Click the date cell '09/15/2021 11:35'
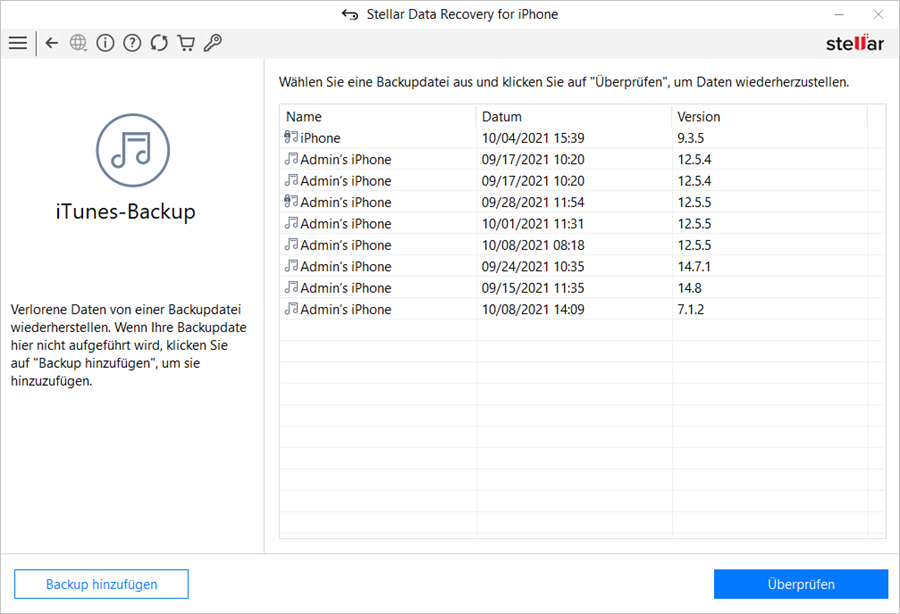Screen dimensions: 900x614 [533, 288]
